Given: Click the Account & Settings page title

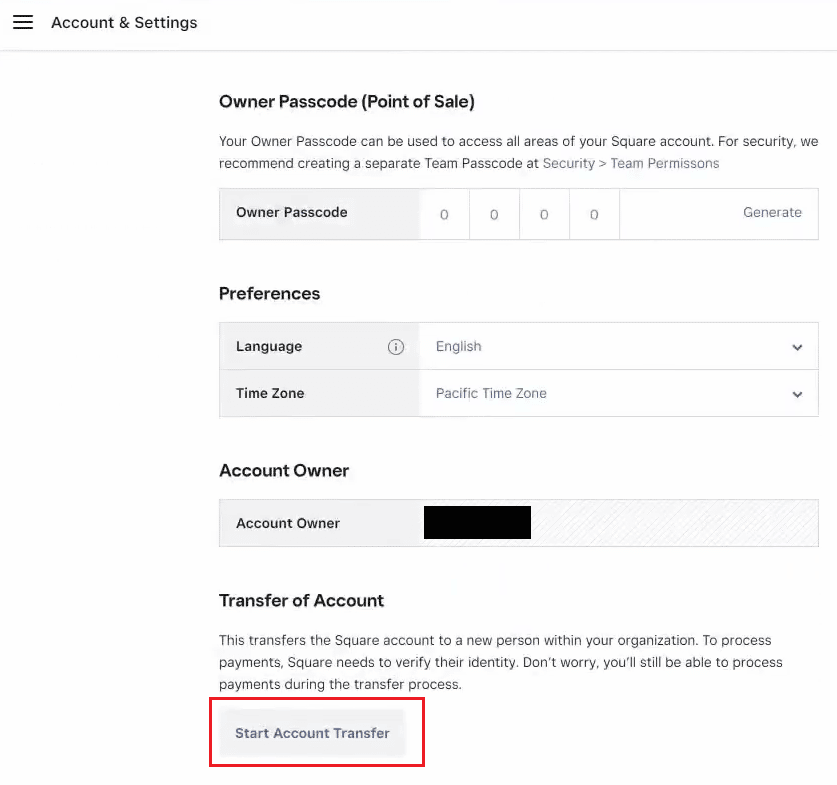Looking at the screenshot, I should 124,22.
